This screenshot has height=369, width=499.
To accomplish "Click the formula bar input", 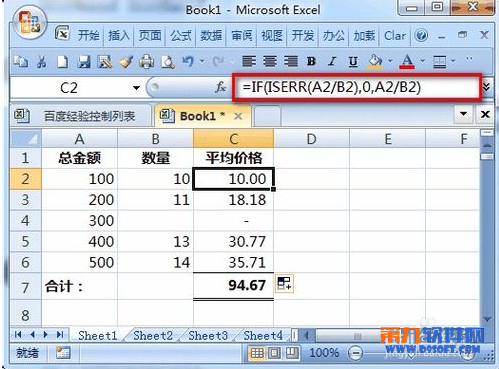I will [357, 87].
